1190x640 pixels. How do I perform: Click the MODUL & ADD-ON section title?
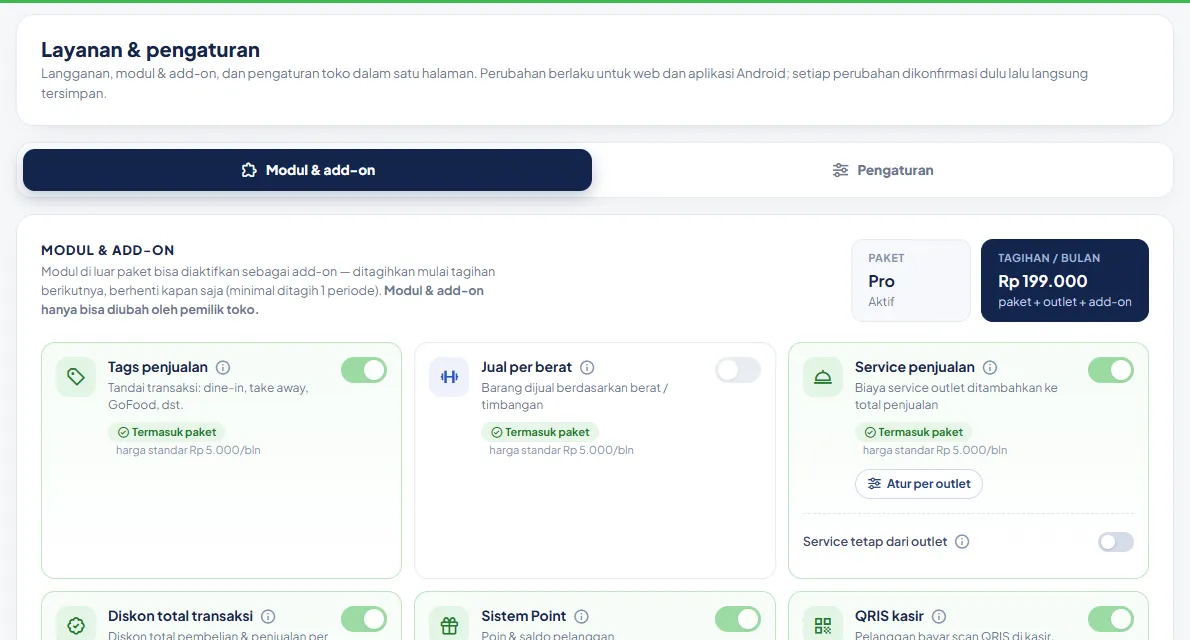click(x=108, y=251)
